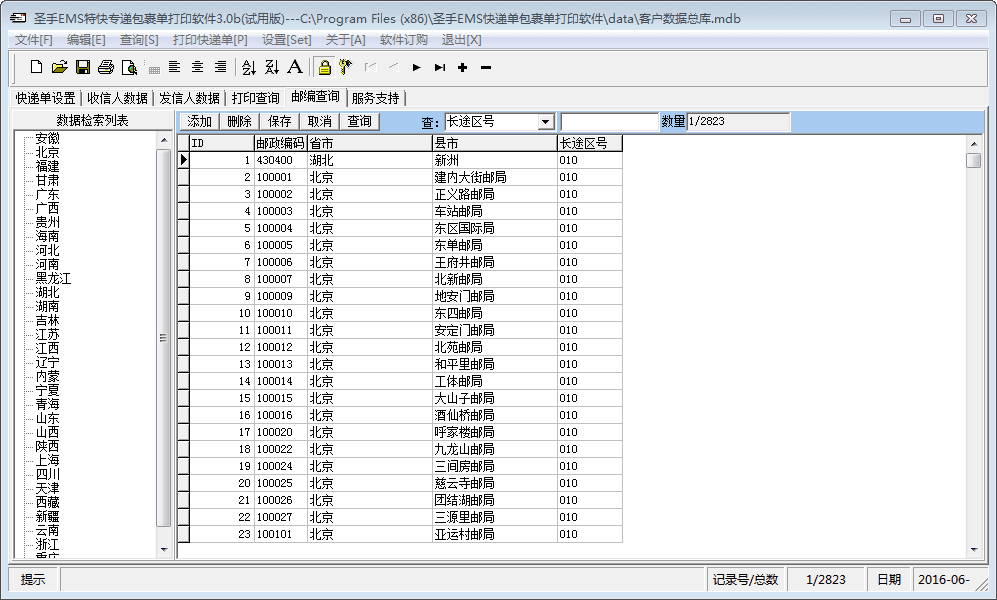The image size is (997, 600).
Task: Select 广东 in the province tree
Action: pos(48,194)
